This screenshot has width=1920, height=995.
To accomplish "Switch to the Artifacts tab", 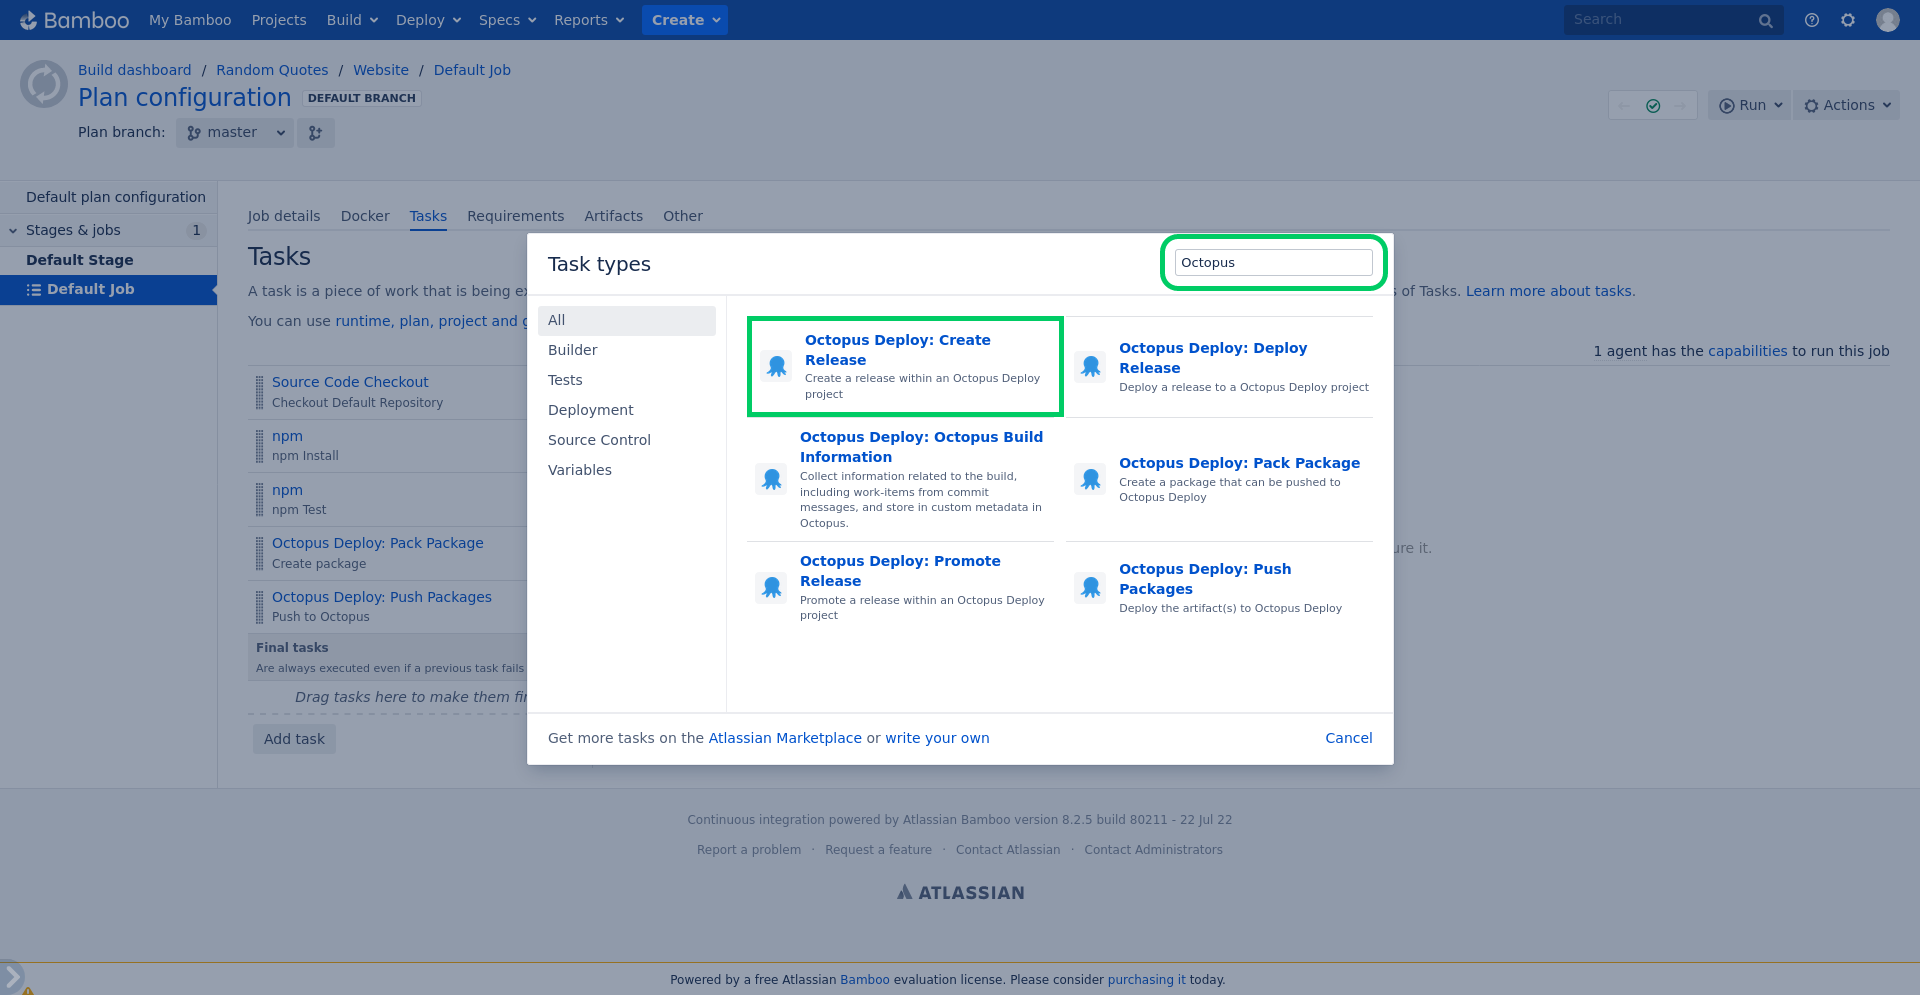I will (x=613, y=216).
